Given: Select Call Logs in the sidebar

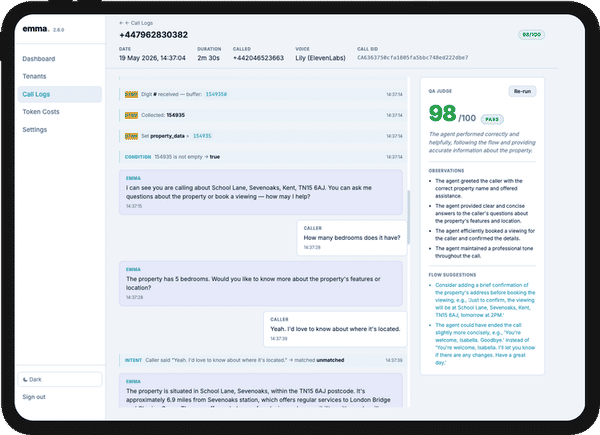Looking at the screenshot, I should point(60,94).
